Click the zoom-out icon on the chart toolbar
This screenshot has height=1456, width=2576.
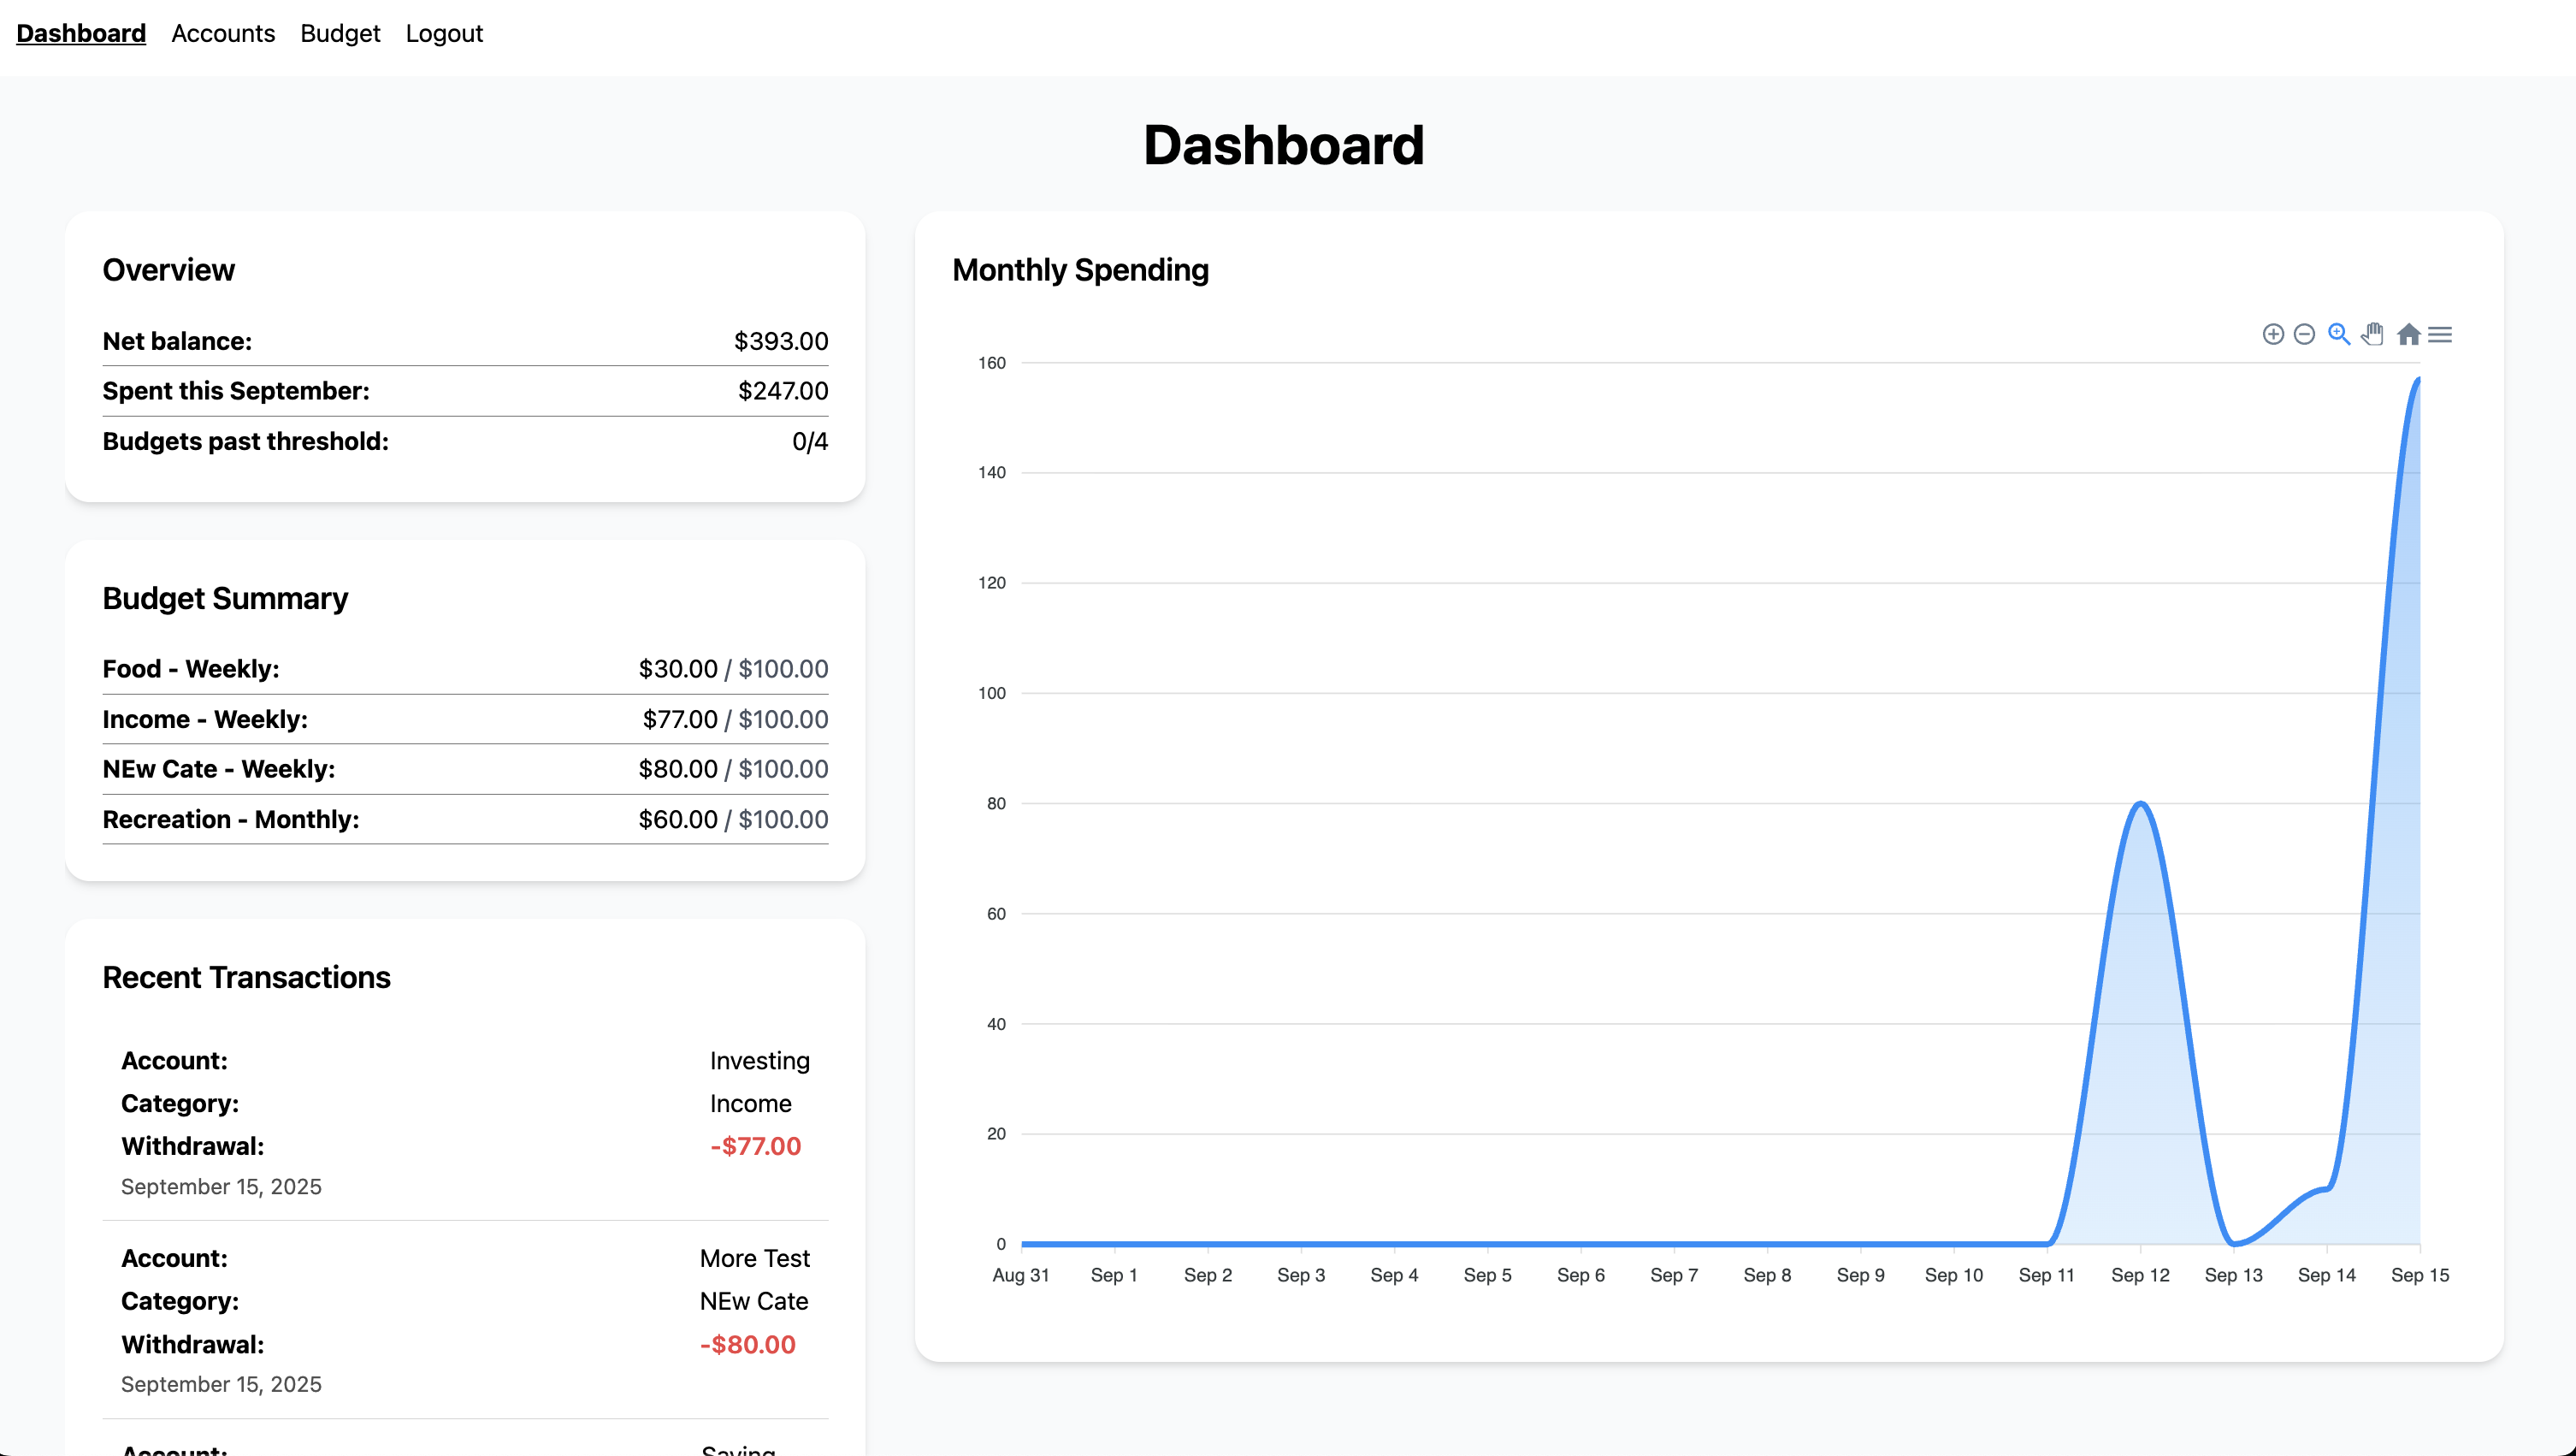[2304, 334]
